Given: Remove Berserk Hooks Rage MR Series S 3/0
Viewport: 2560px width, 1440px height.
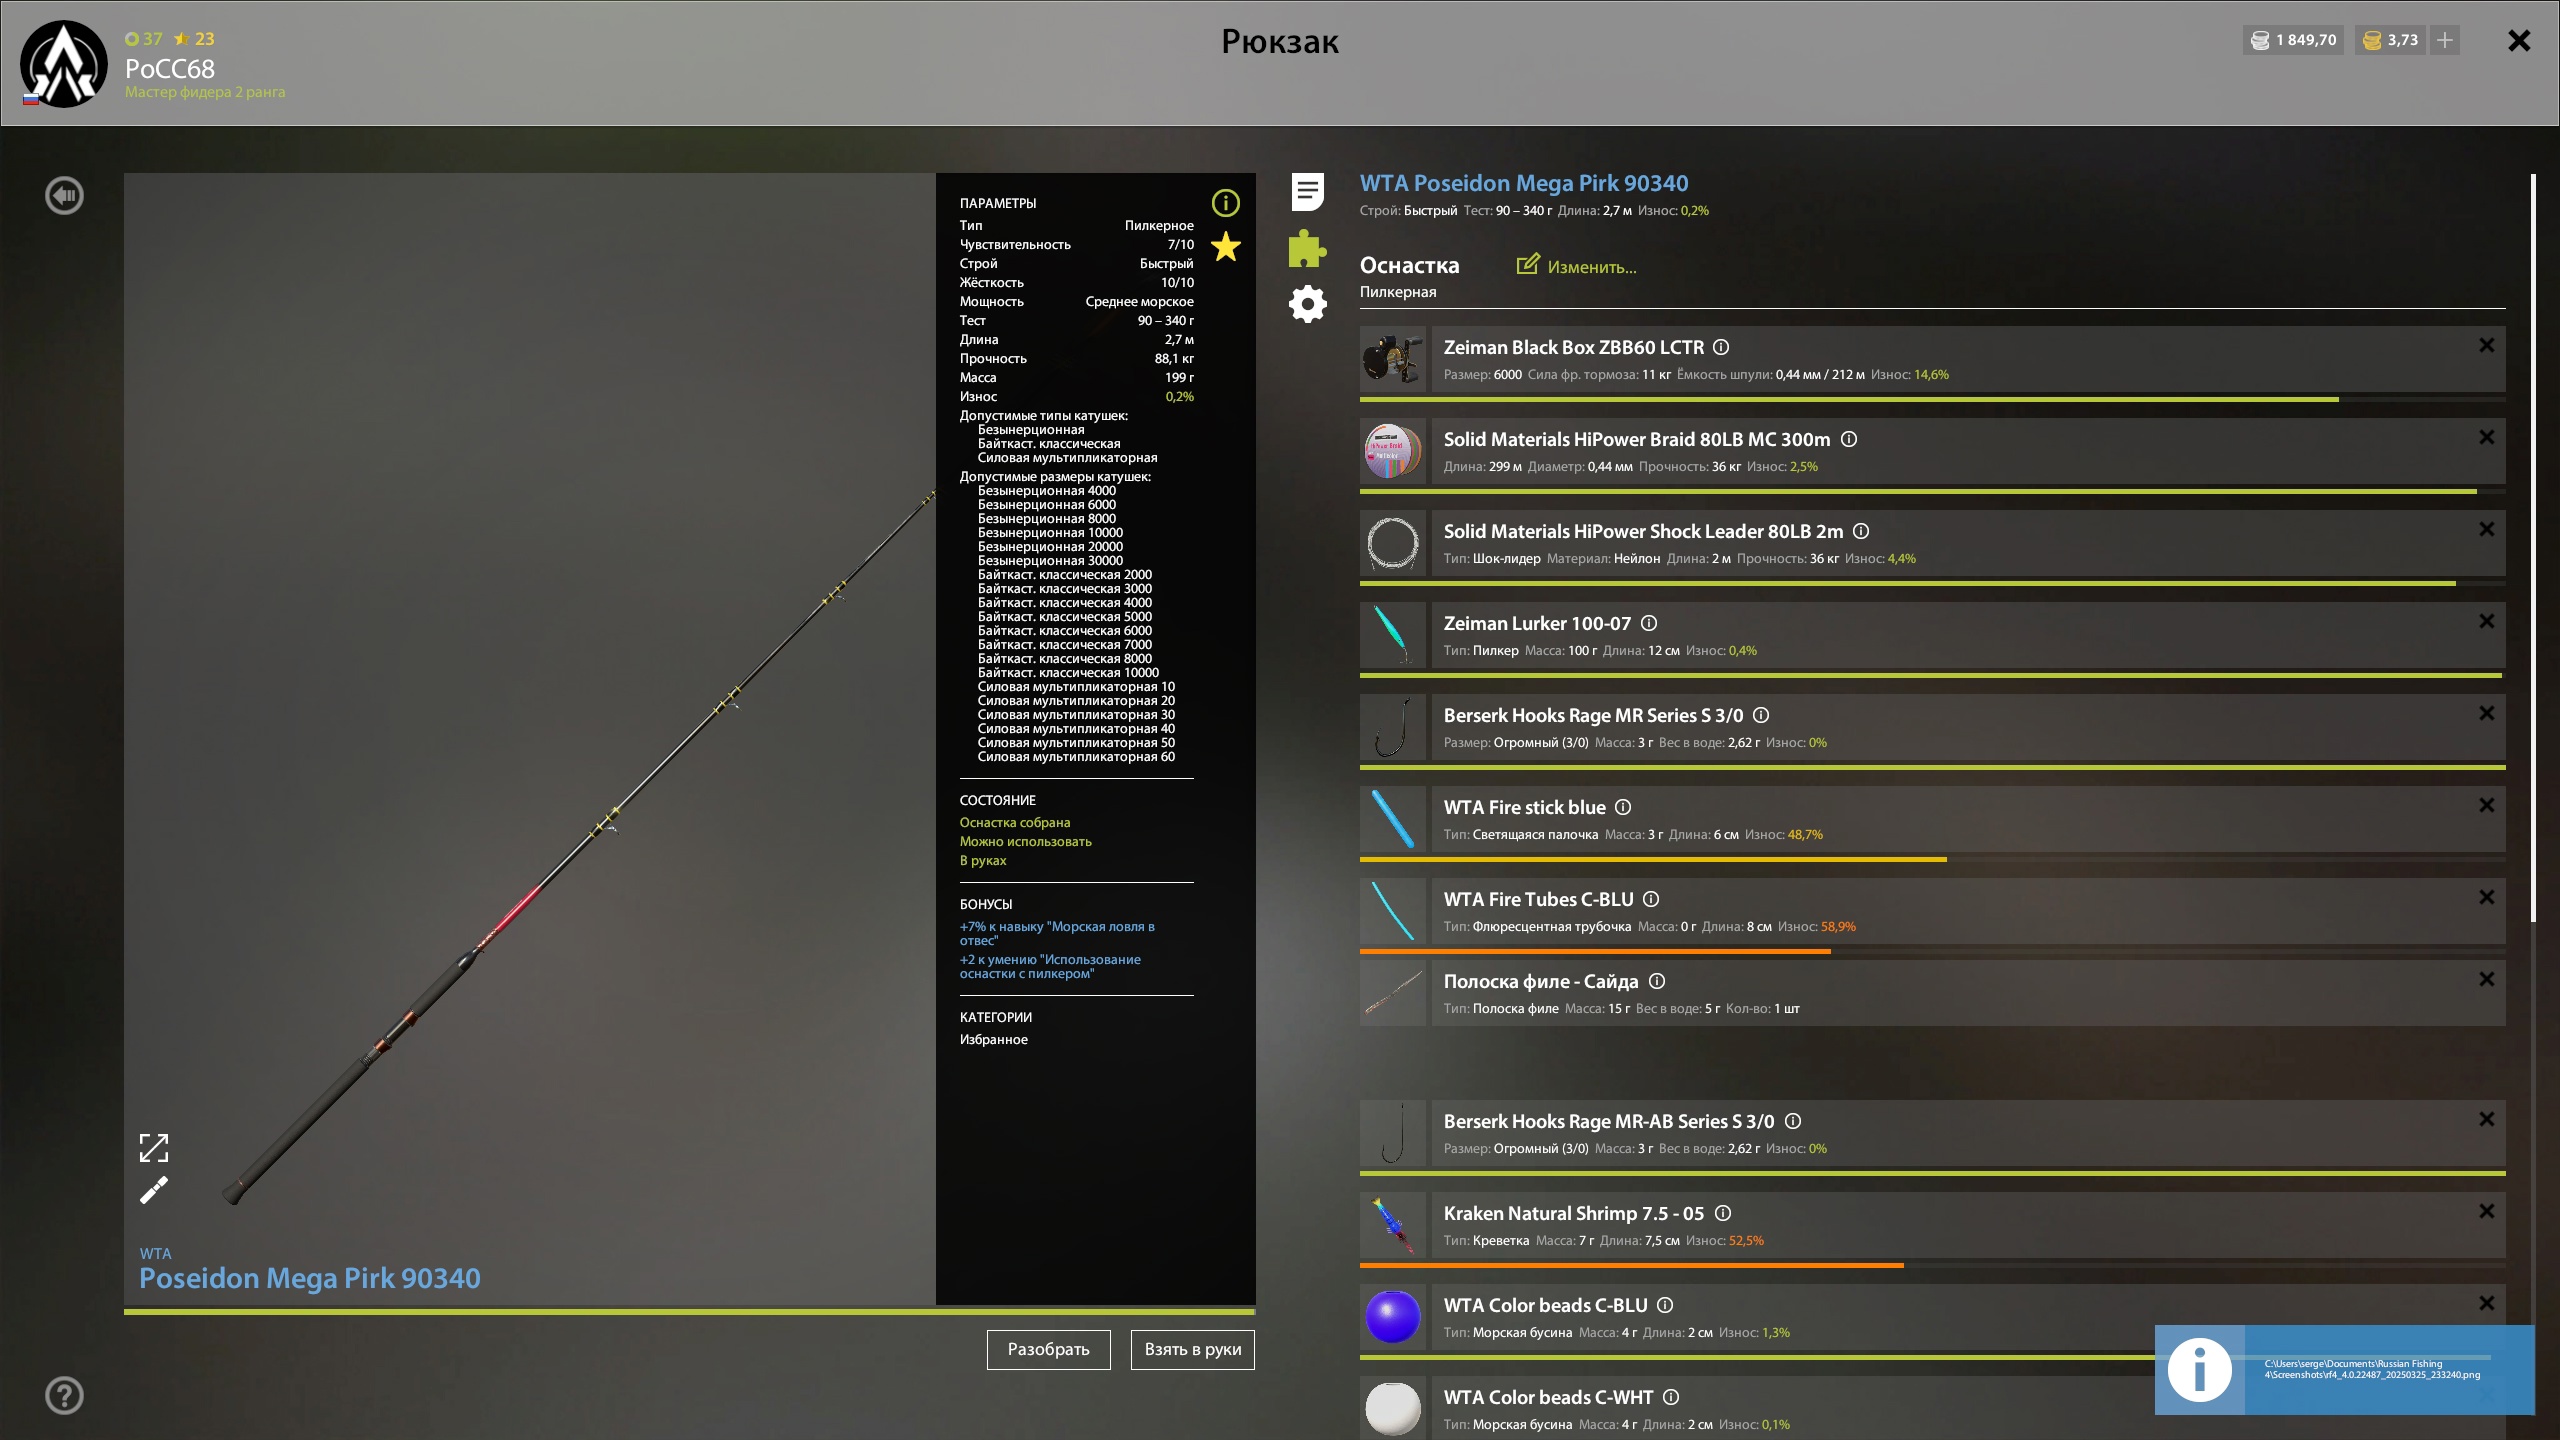Looking at the screenshot, I should tap(2487, 713).
